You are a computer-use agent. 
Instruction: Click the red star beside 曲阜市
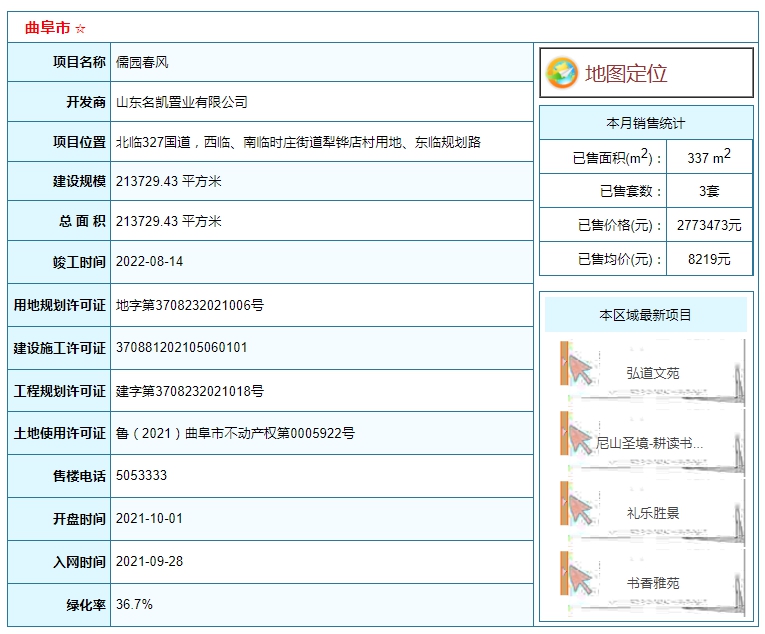click(81, 29)
